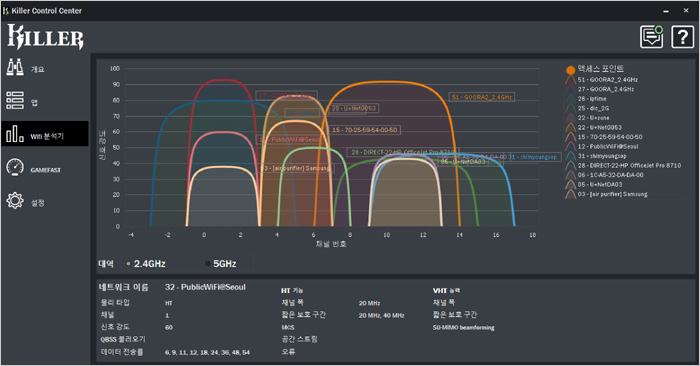The image size is (700, 366).
Task: Click the 51 - GOORA2_2.4GHz chart label
Action: (x=482, y=97)
